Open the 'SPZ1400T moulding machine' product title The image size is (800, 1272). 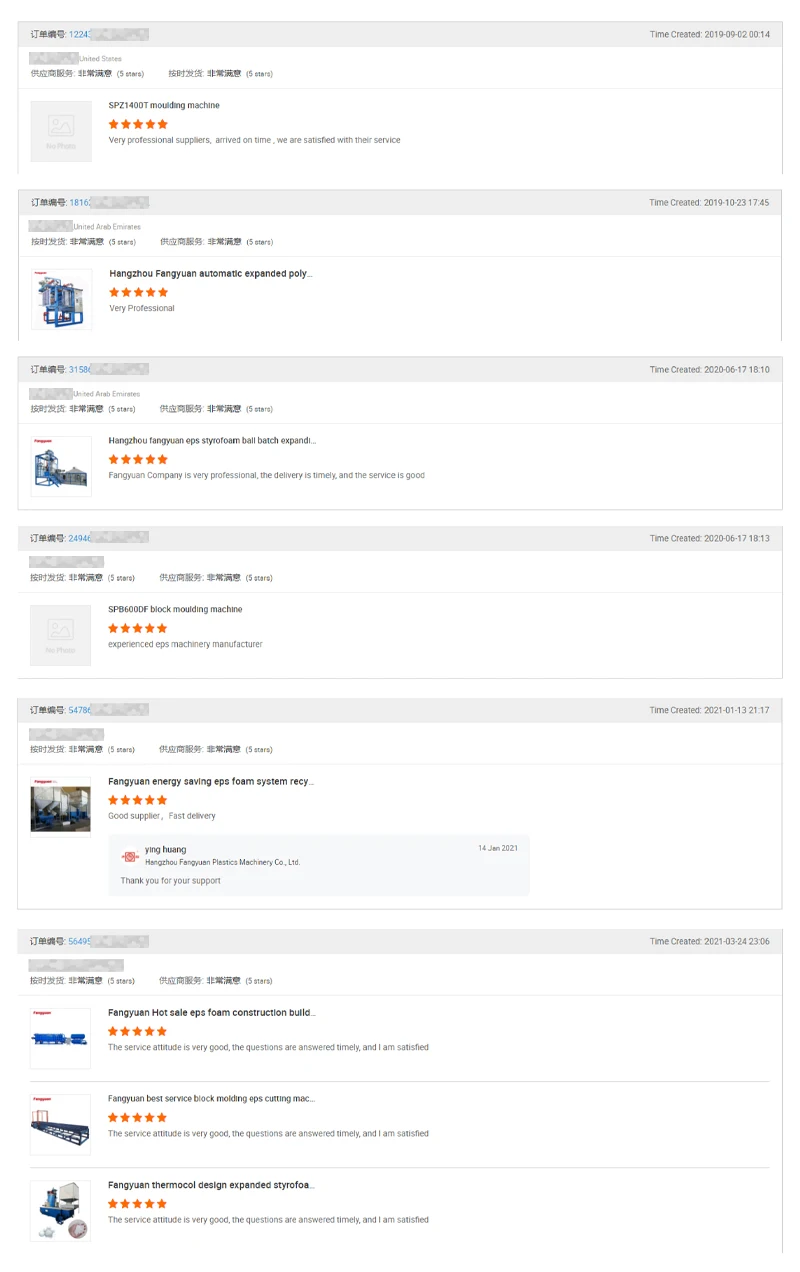164,105
